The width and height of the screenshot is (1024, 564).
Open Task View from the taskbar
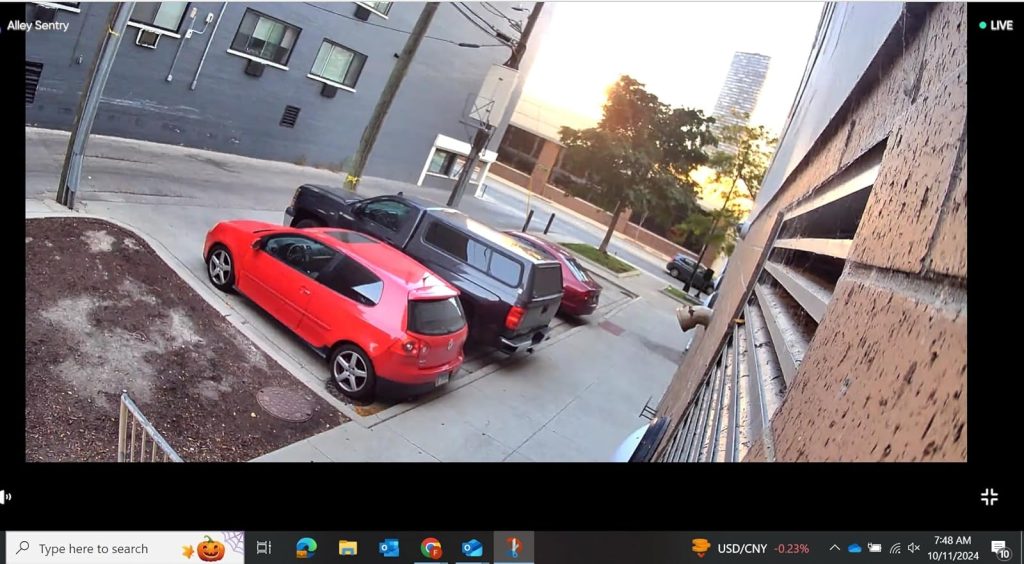264,548
